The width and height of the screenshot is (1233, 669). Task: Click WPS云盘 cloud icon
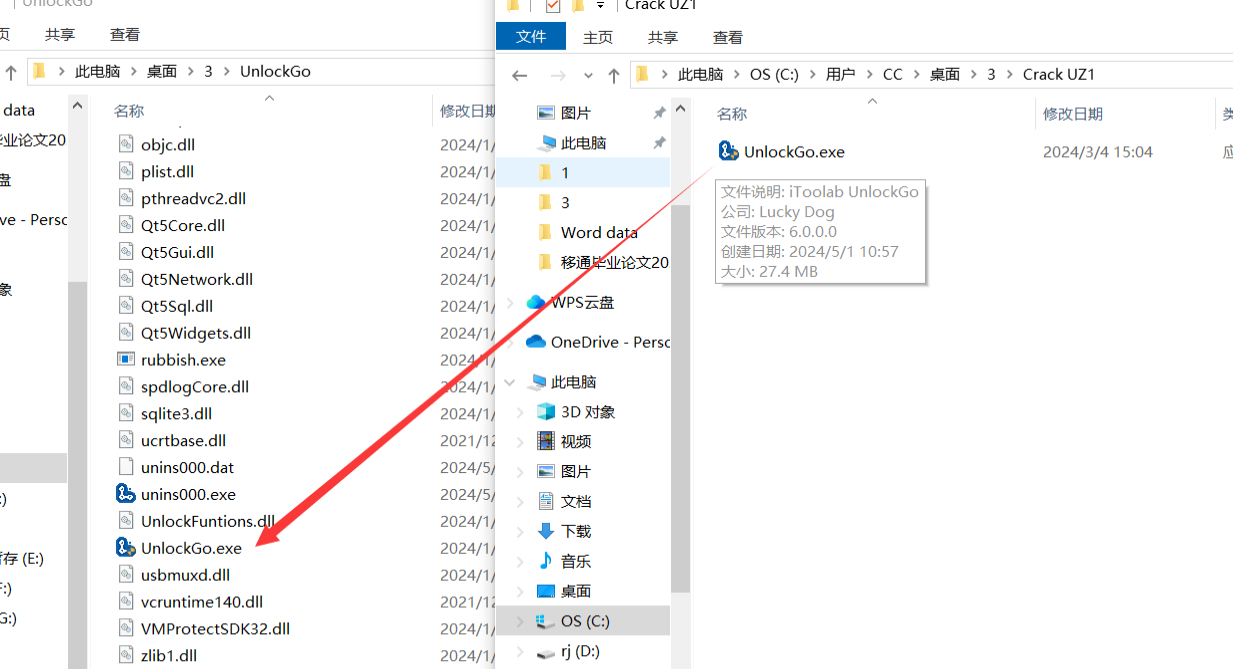[x=536, y=302]
